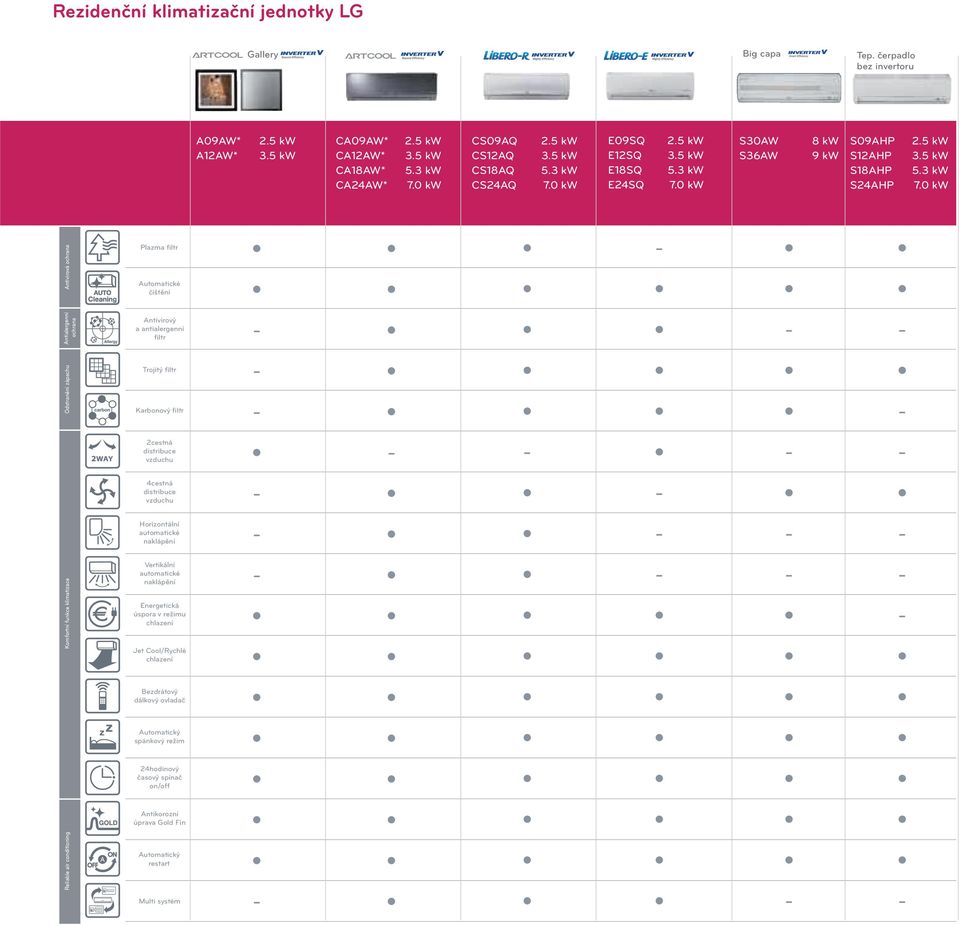960x925 pixels.
Task: Click the LIBERO-R logo
Action: point(506,56)
